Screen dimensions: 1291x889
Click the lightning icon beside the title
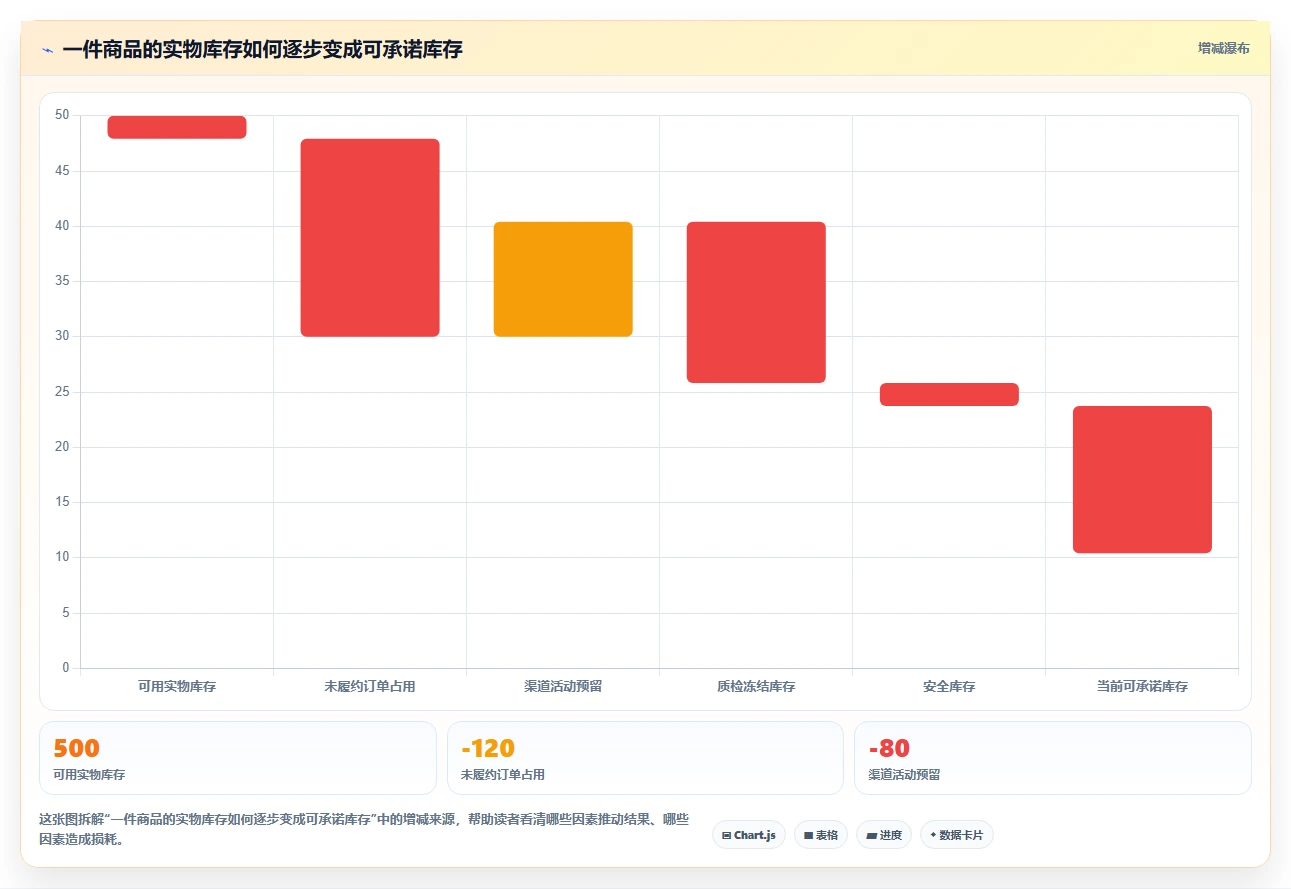coord(47,50)
